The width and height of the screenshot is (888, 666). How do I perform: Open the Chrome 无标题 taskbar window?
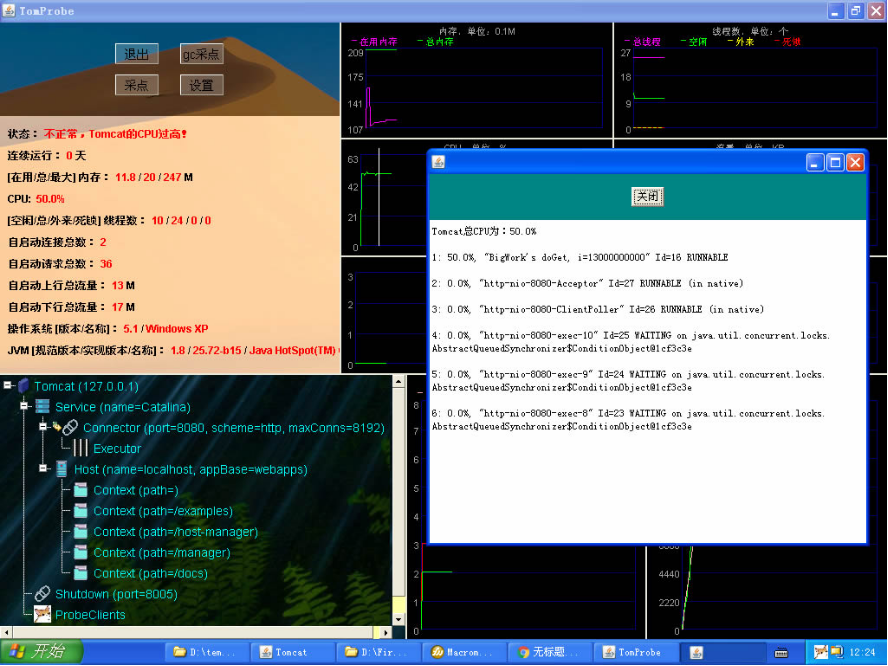coord(548,652)
